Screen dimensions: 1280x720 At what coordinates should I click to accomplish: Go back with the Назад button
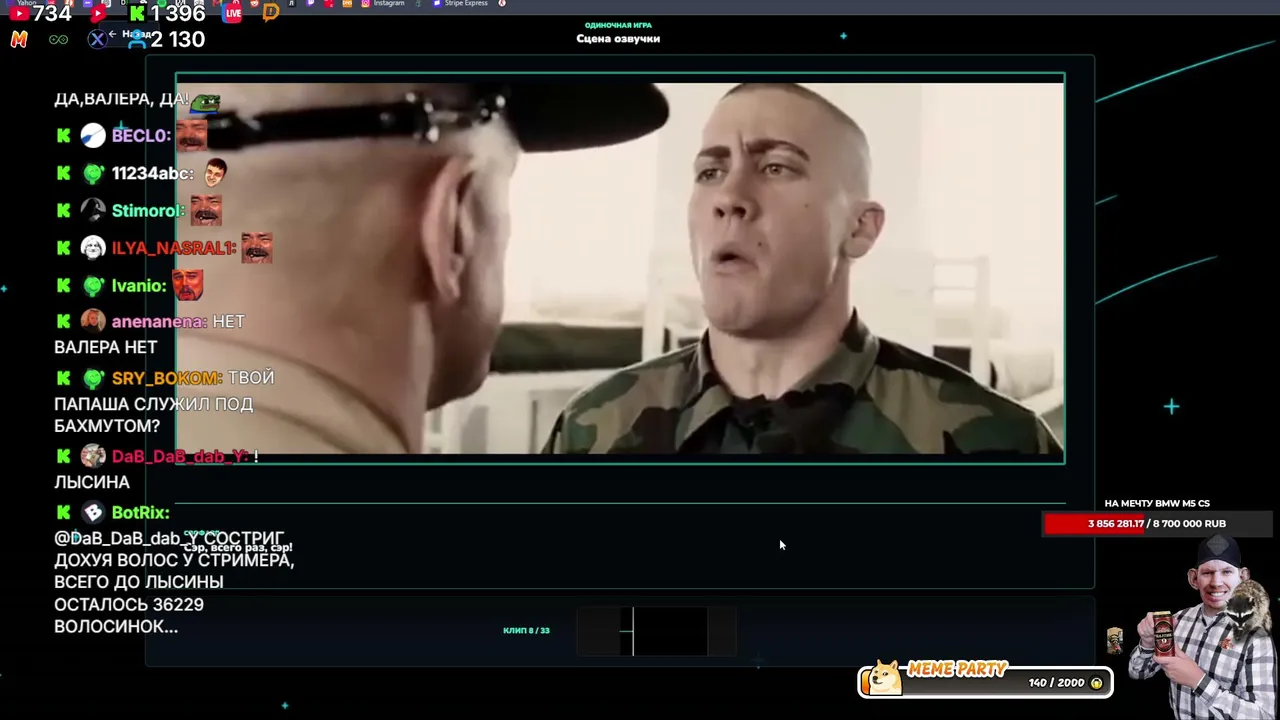[130, 34]
